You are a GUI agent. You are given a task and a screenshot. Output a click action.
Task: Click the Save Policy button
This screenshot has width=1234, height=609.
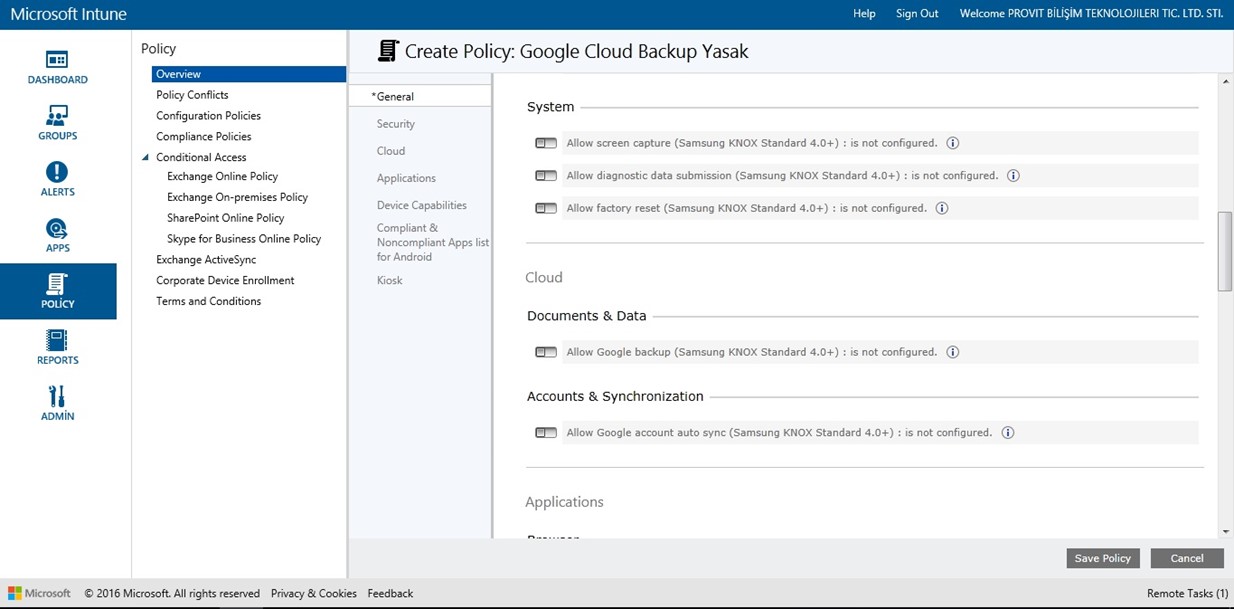[1103, 558]
